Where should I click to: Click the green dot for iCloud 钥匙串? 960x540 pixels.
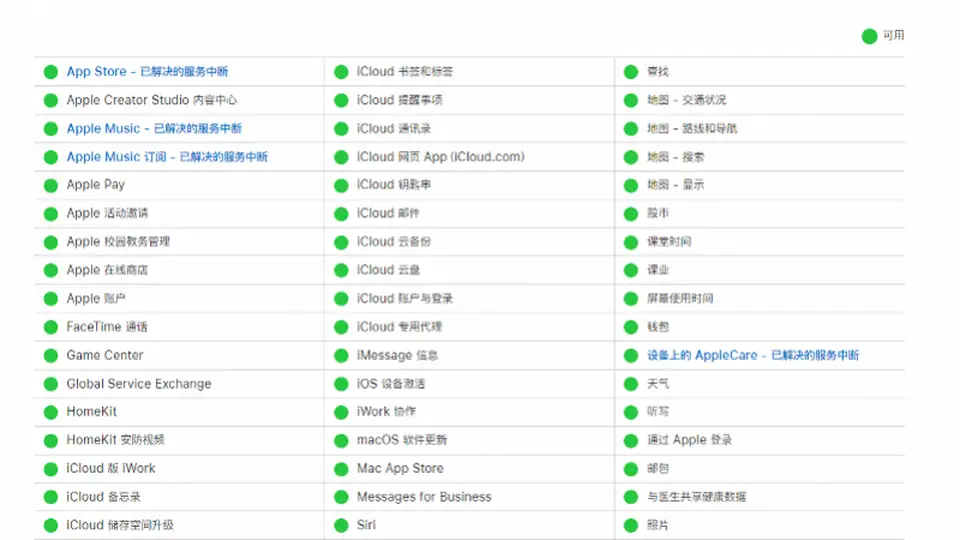tap(341, 186)
